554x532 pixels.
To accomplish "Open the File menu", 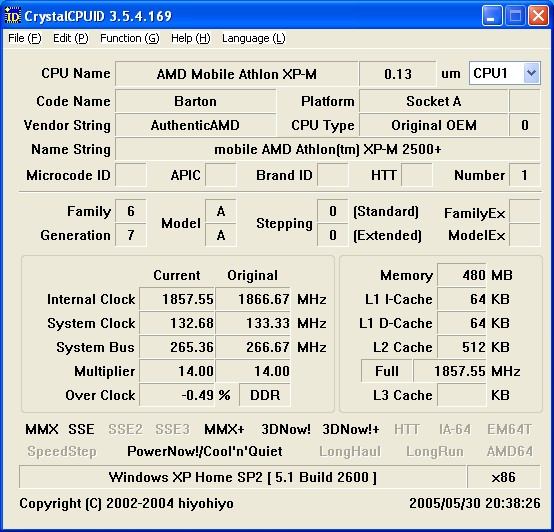I will point(25,38).
